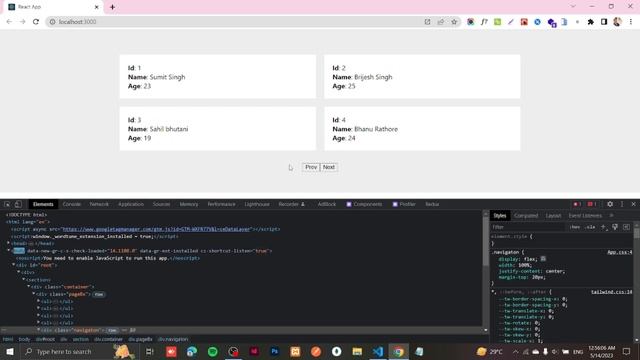Screen dimensions: 640x360
Task: Toggle the flex badge on pageBx div
Action: (x=99, y=294)
